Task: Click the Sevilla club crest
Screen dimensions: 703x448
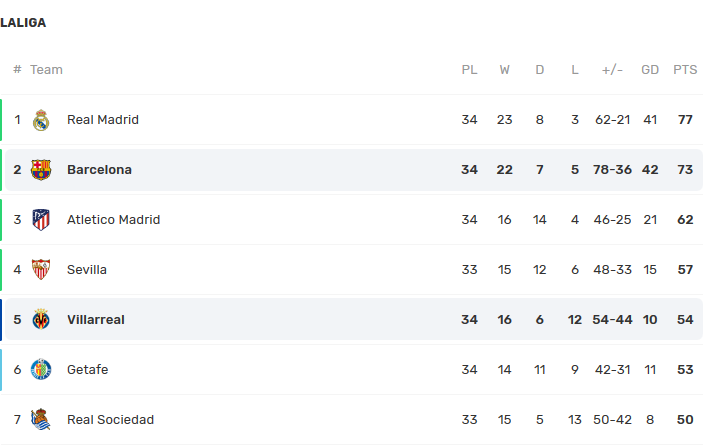Action: click(41, 270)
